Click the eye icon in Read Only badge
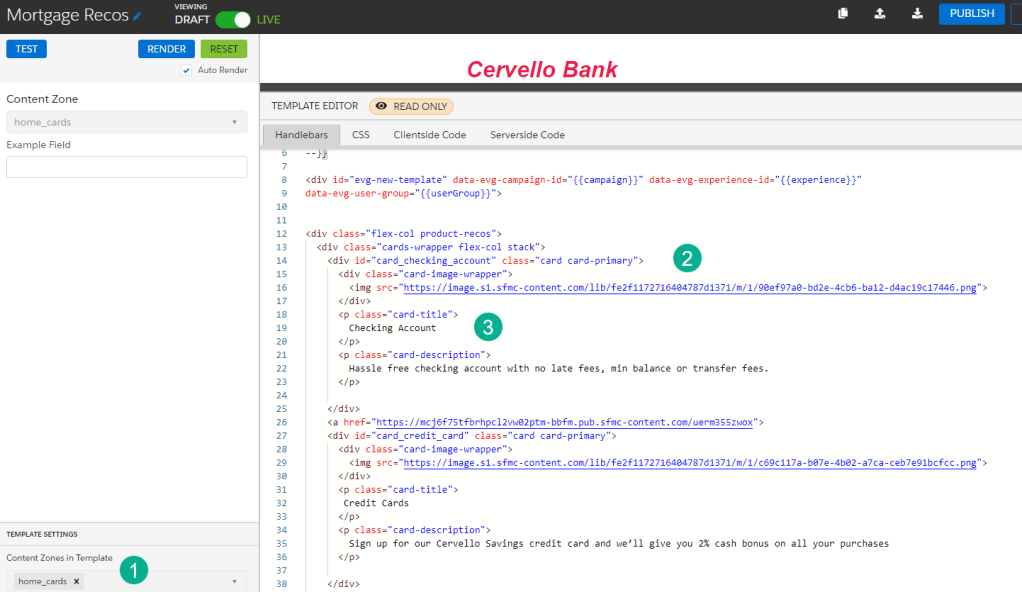 [381, 106]
